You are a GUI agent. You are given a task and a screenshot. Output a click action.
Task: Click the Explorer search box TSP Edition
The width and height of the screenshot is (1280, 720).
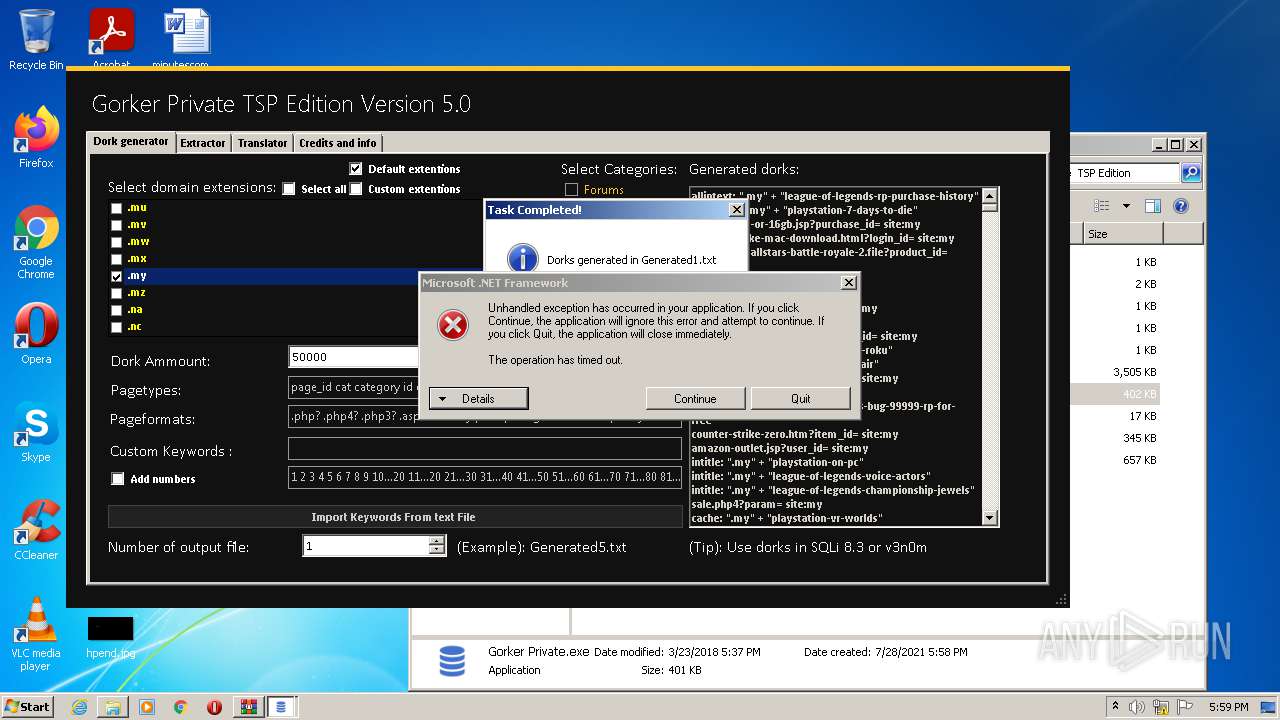(1125, 173)
